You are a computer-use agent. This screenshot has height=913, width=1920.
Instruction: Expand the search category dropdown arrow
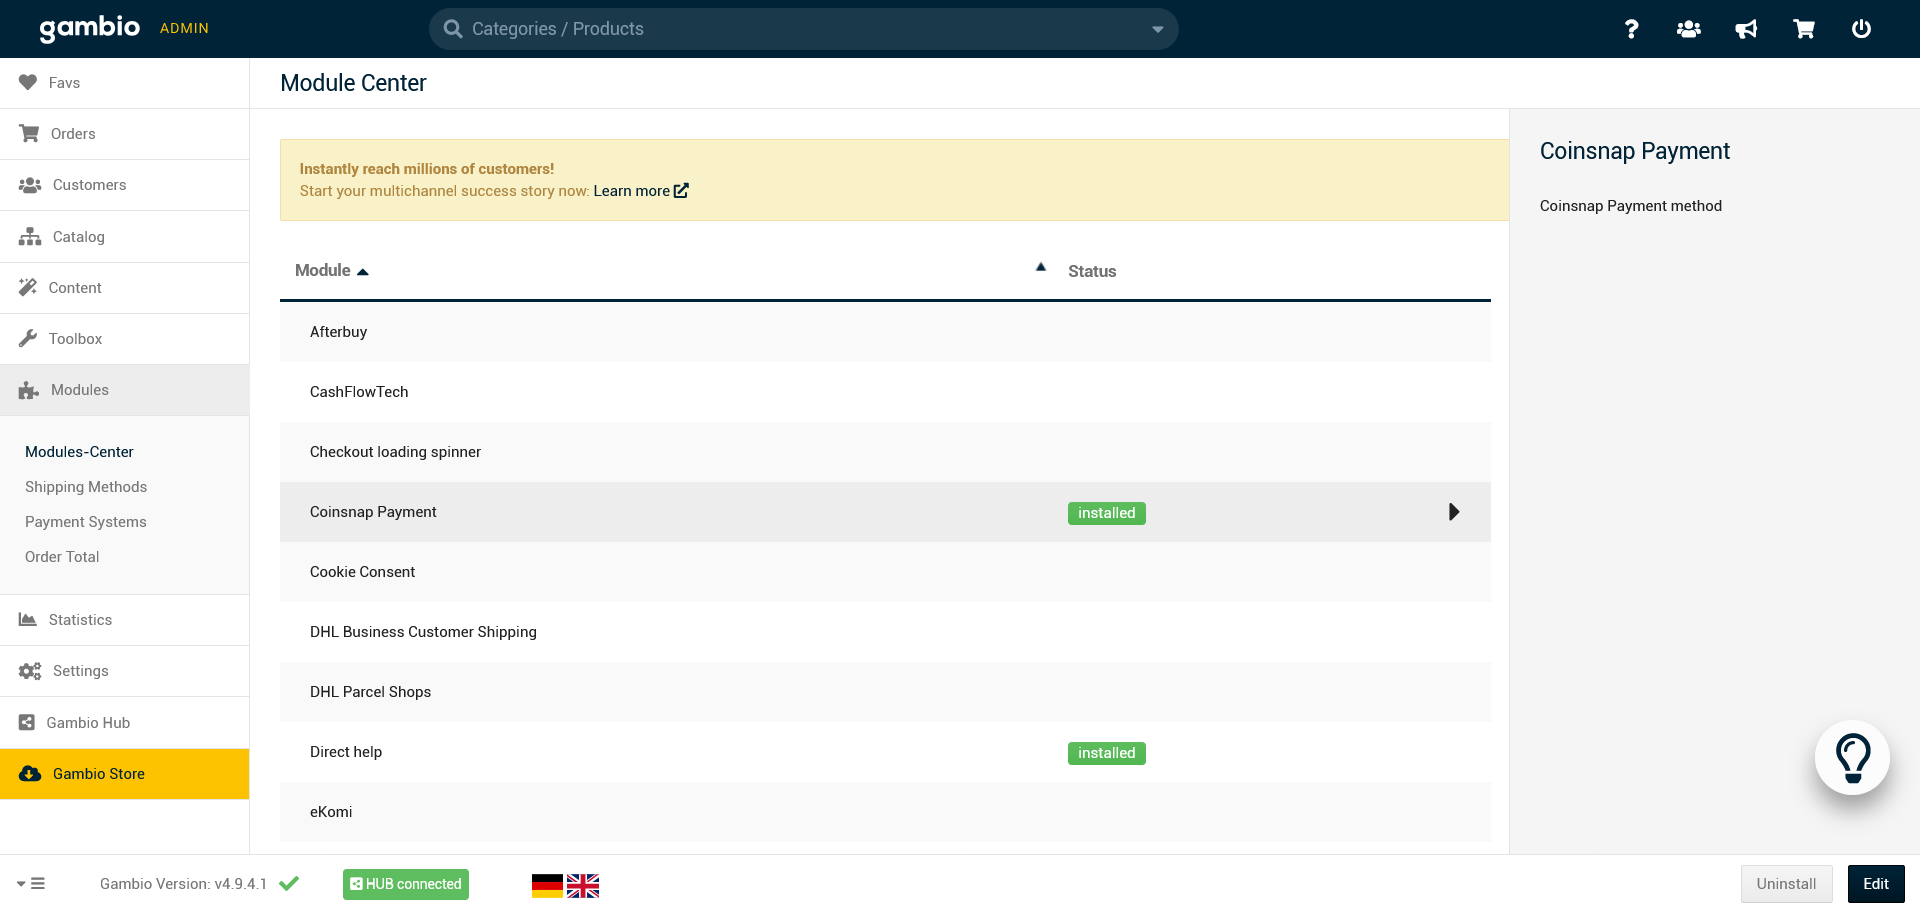(1157, 29)
